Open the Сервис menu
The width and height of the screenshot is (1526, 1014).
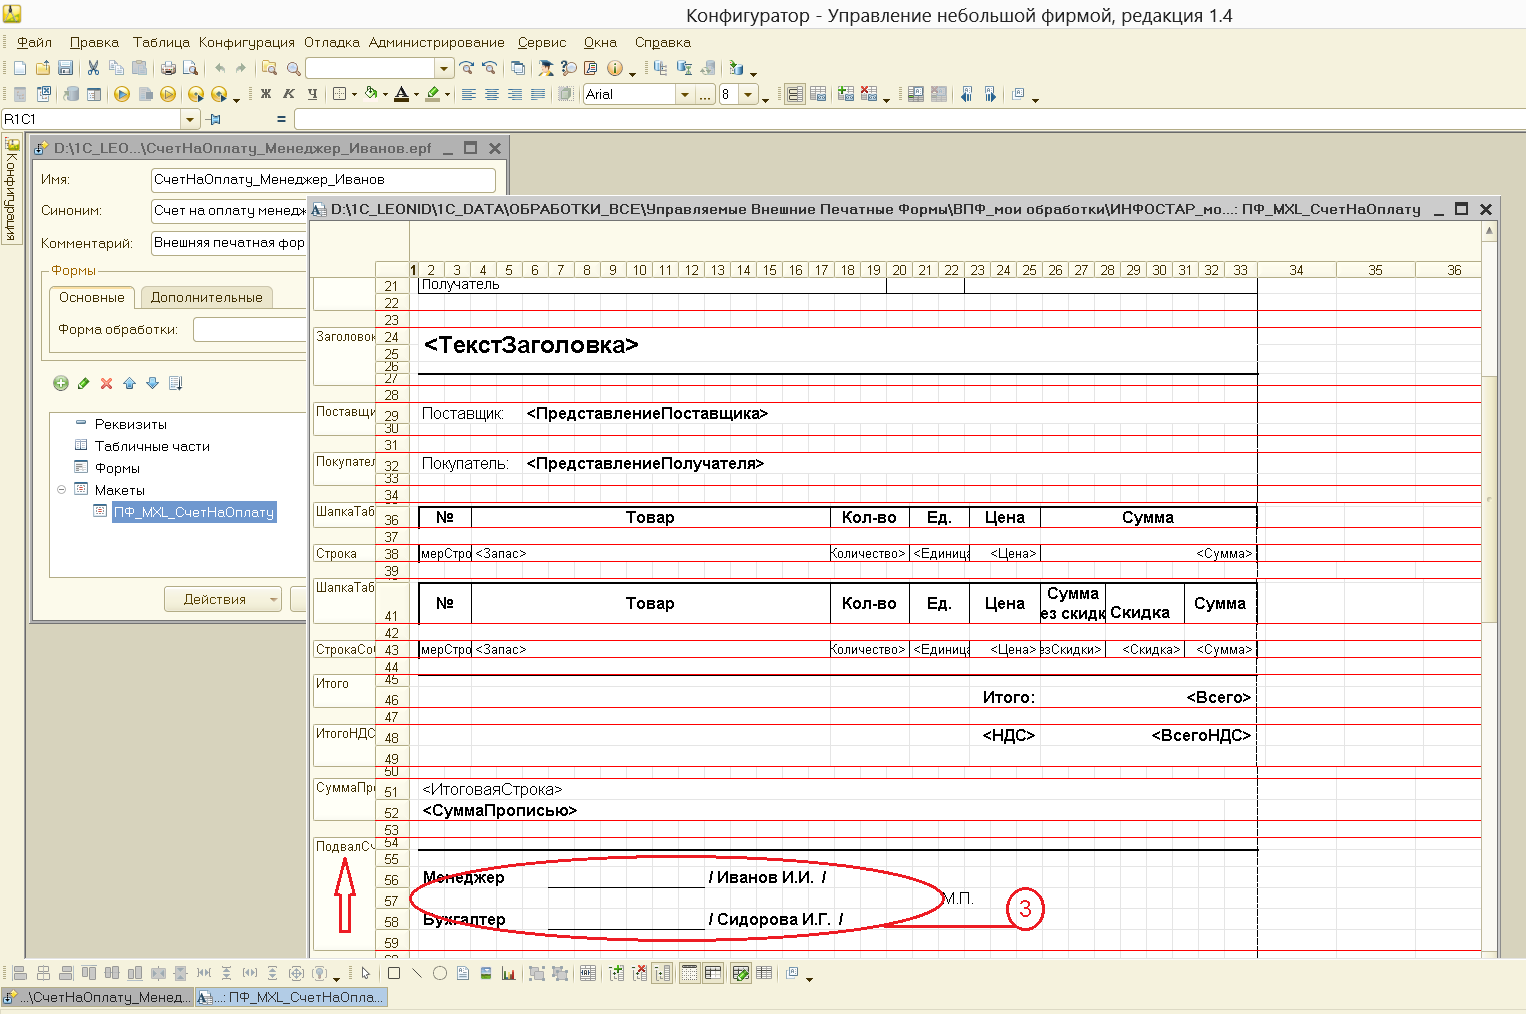coord(542,42)
